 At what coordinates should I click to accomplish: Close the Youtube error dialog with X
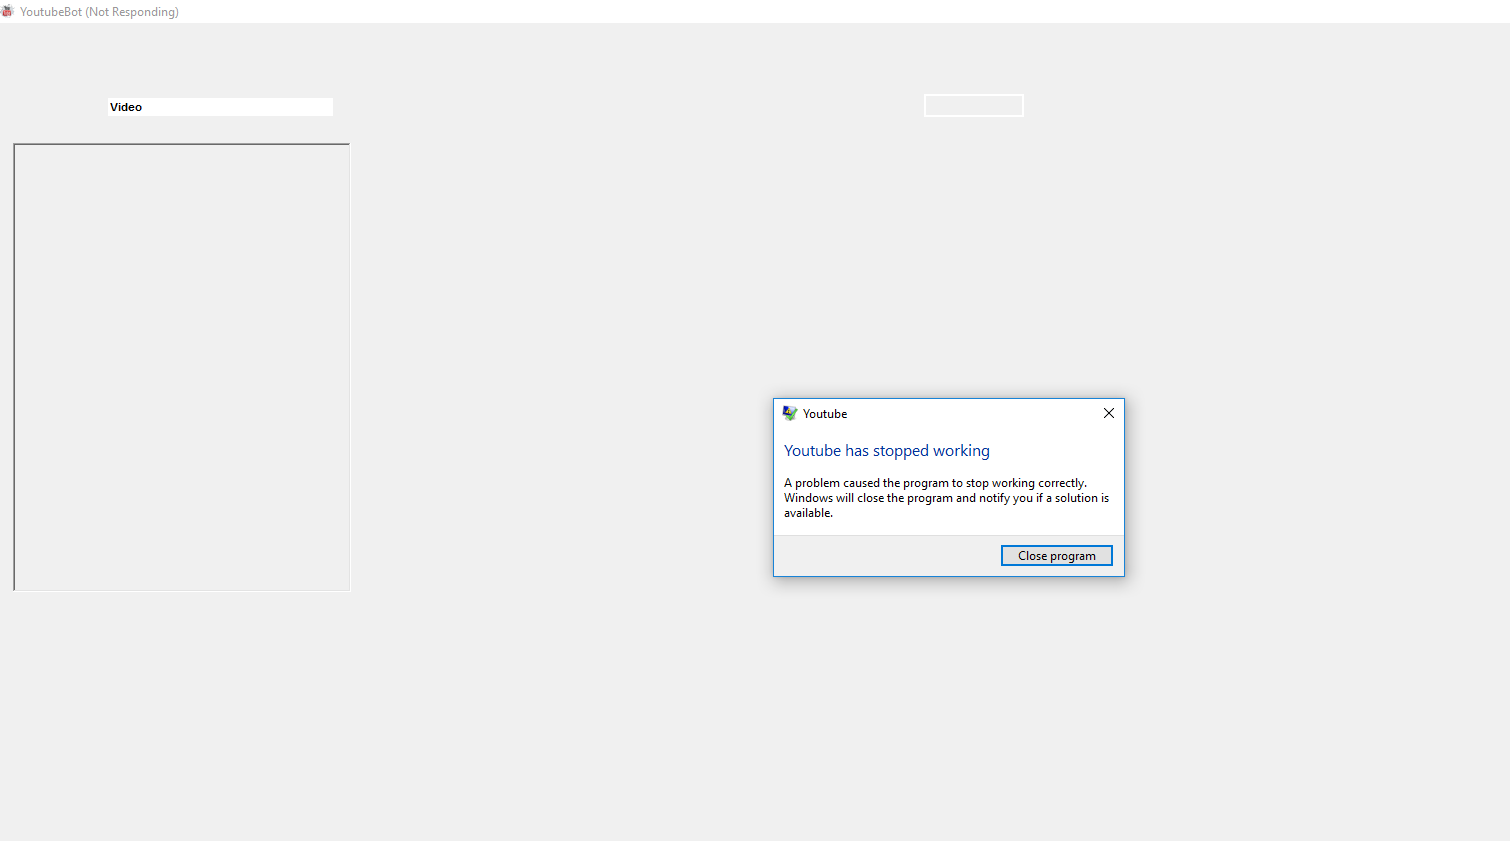pos(1108,413)
